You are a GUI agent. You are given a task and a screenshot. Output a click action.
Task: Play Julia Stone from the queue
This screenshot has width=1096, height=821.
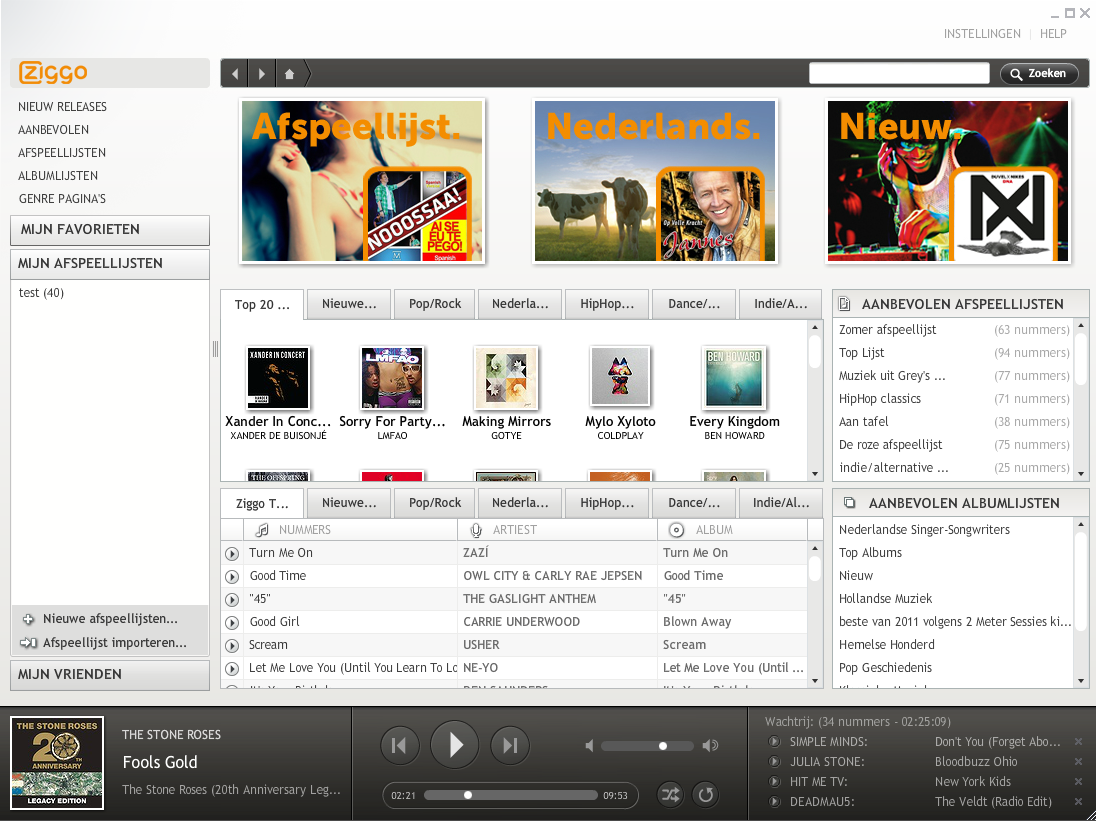point(774,762)
